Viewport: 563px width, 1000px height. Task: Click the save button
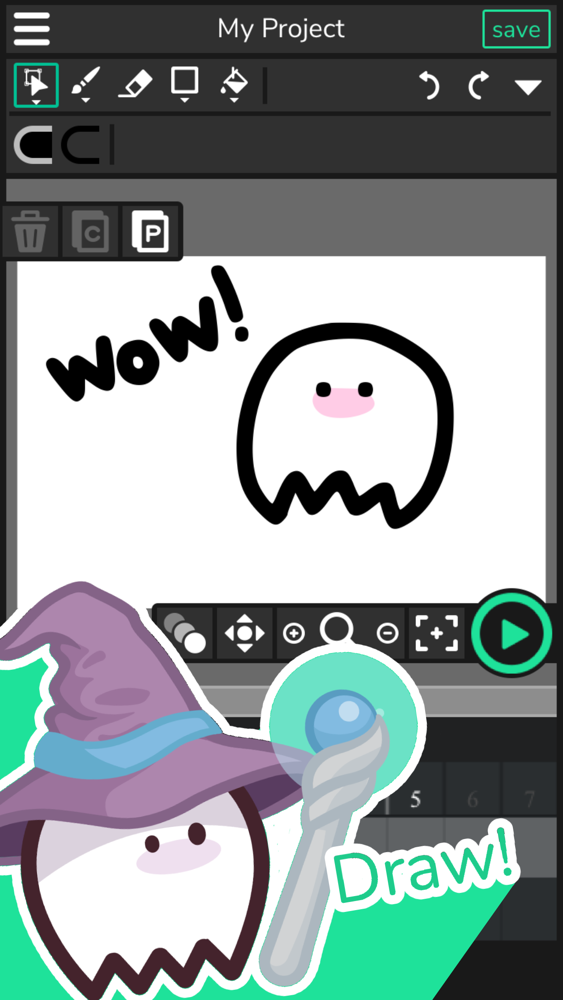tap(516, 29)
